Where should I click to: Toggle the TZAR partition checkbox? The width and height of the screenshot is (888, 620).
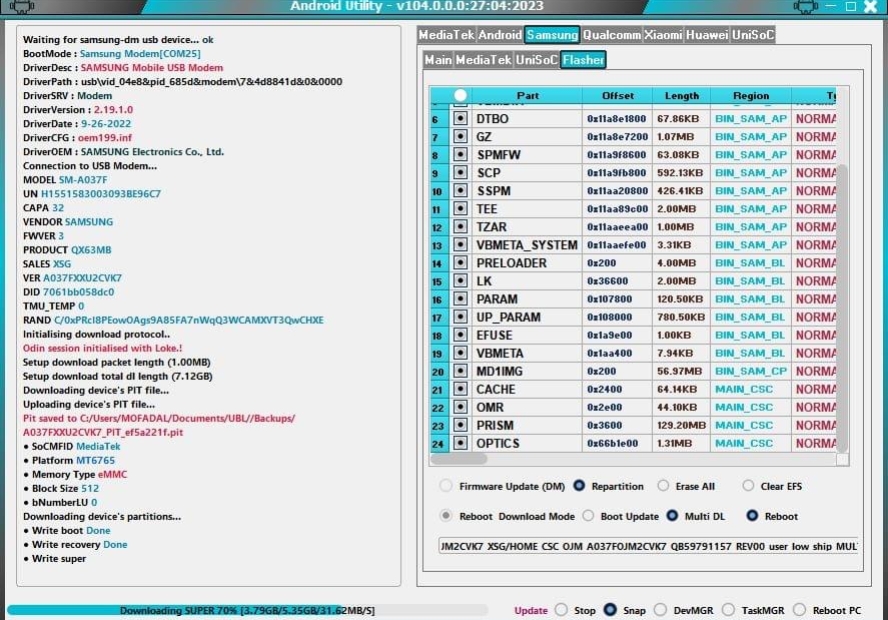click(460, 227)
